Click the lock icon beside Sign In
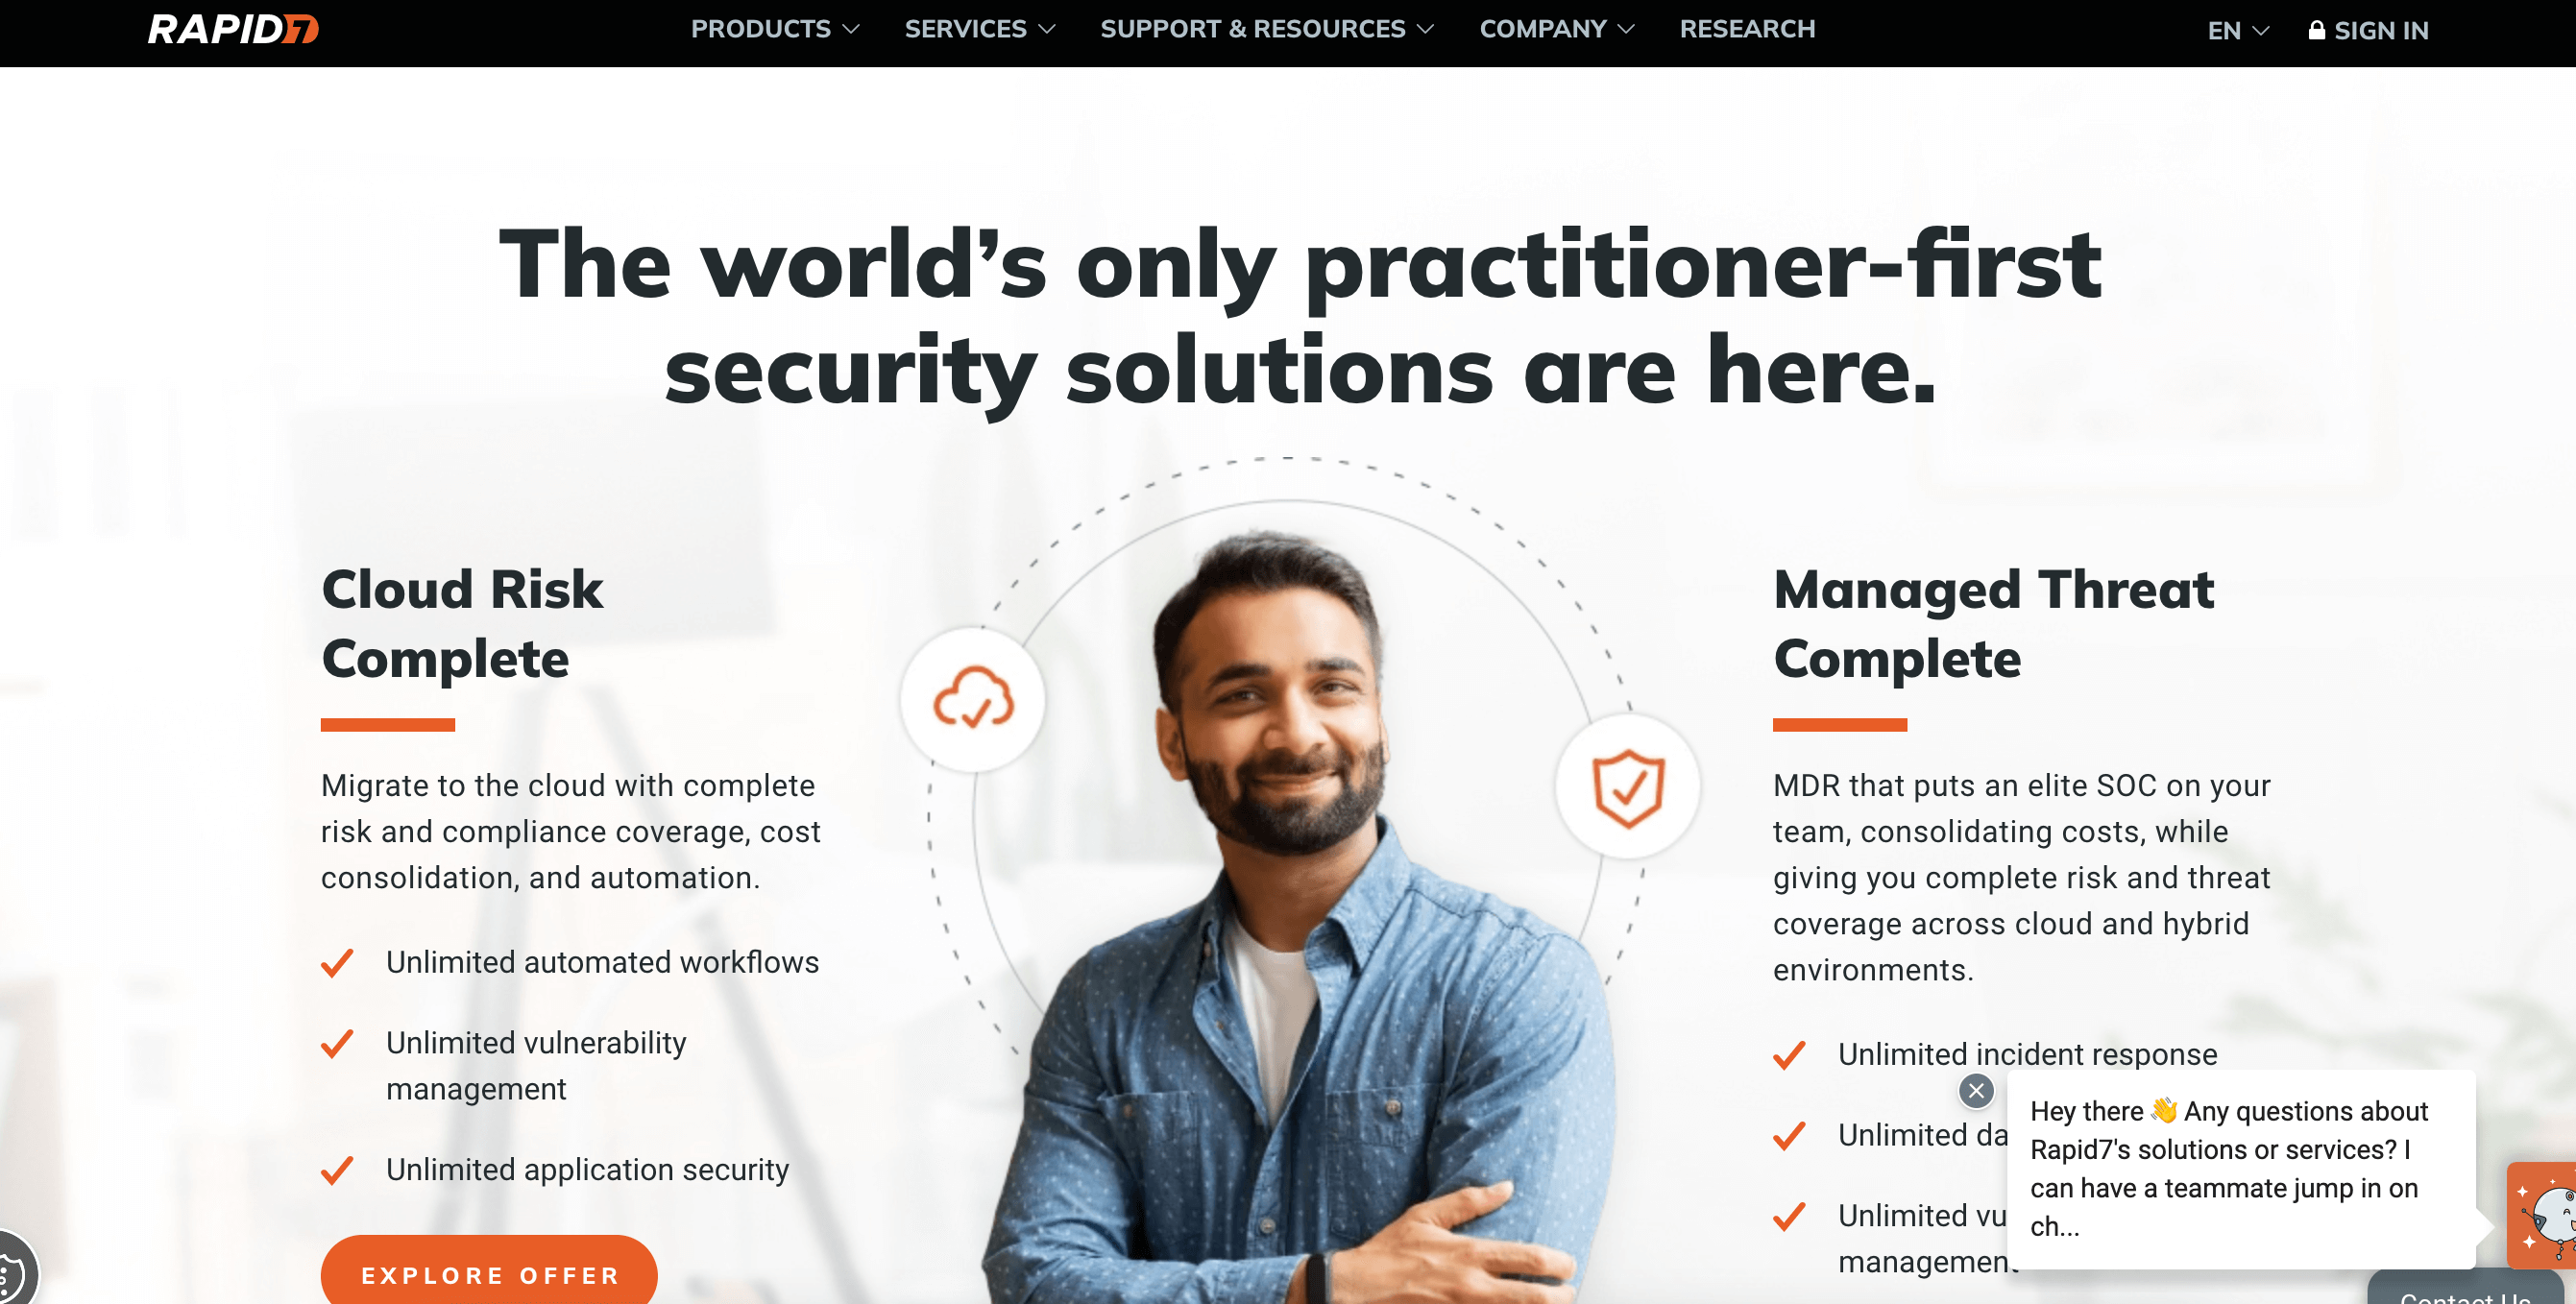 click(x=2316, y=30)
